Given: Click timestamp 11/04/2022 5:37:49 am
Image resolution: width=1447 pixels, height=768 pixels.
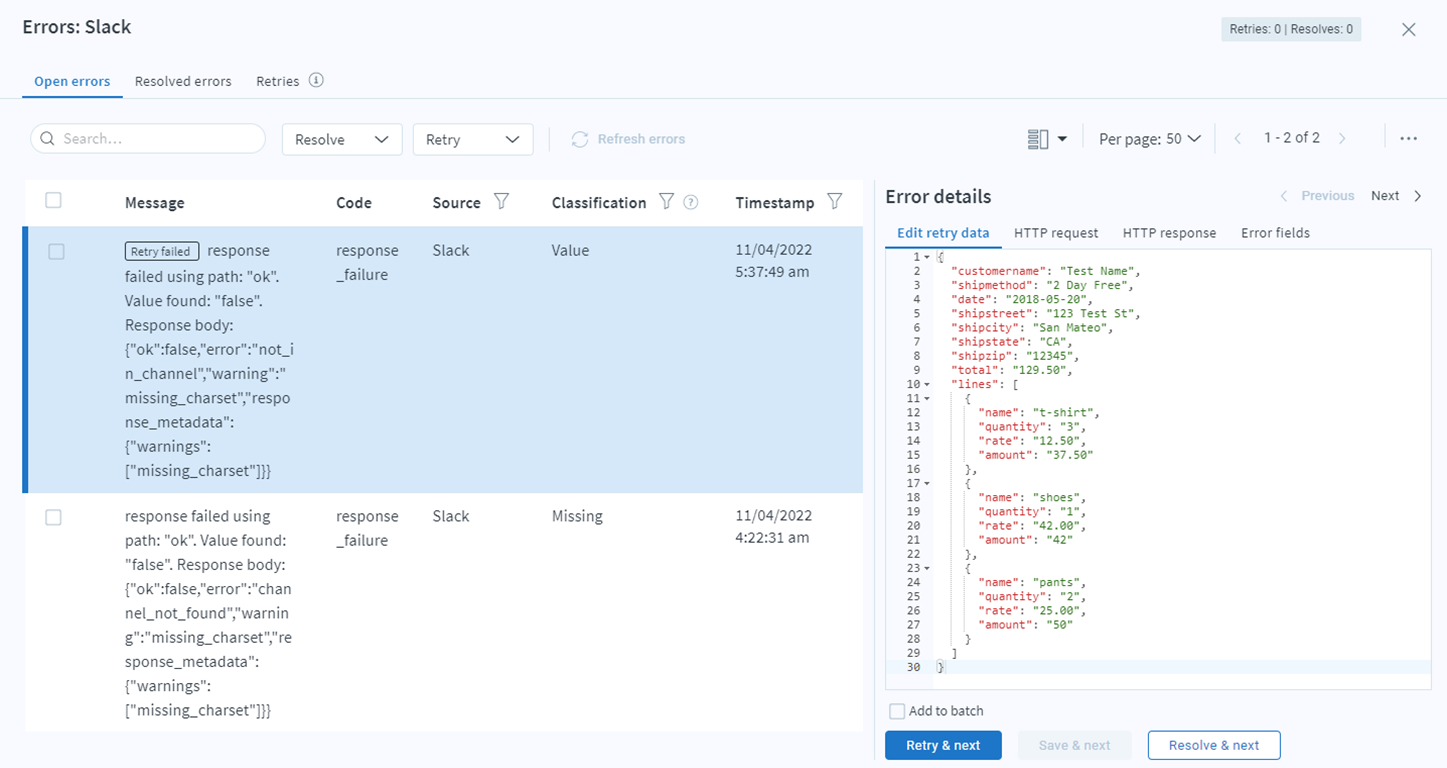Looking at the screenshot, I should (x=773, y=261).
